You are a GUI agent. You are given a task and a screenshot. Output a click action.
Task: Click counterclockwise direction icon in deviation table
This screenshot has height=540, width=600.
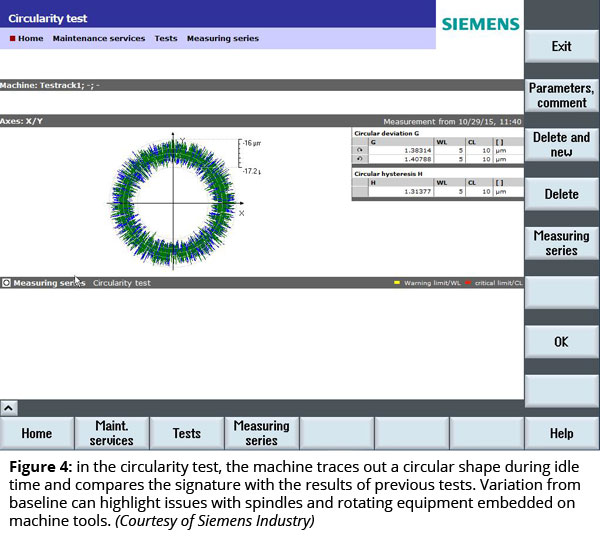pyautogui.click(x=360, y=159)
